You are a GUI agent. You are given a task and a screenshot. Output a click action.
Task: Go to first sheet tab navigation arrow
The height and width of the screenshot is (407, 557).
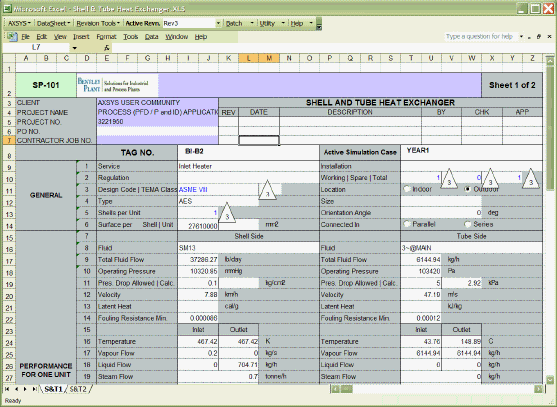[x=7, y=389]
